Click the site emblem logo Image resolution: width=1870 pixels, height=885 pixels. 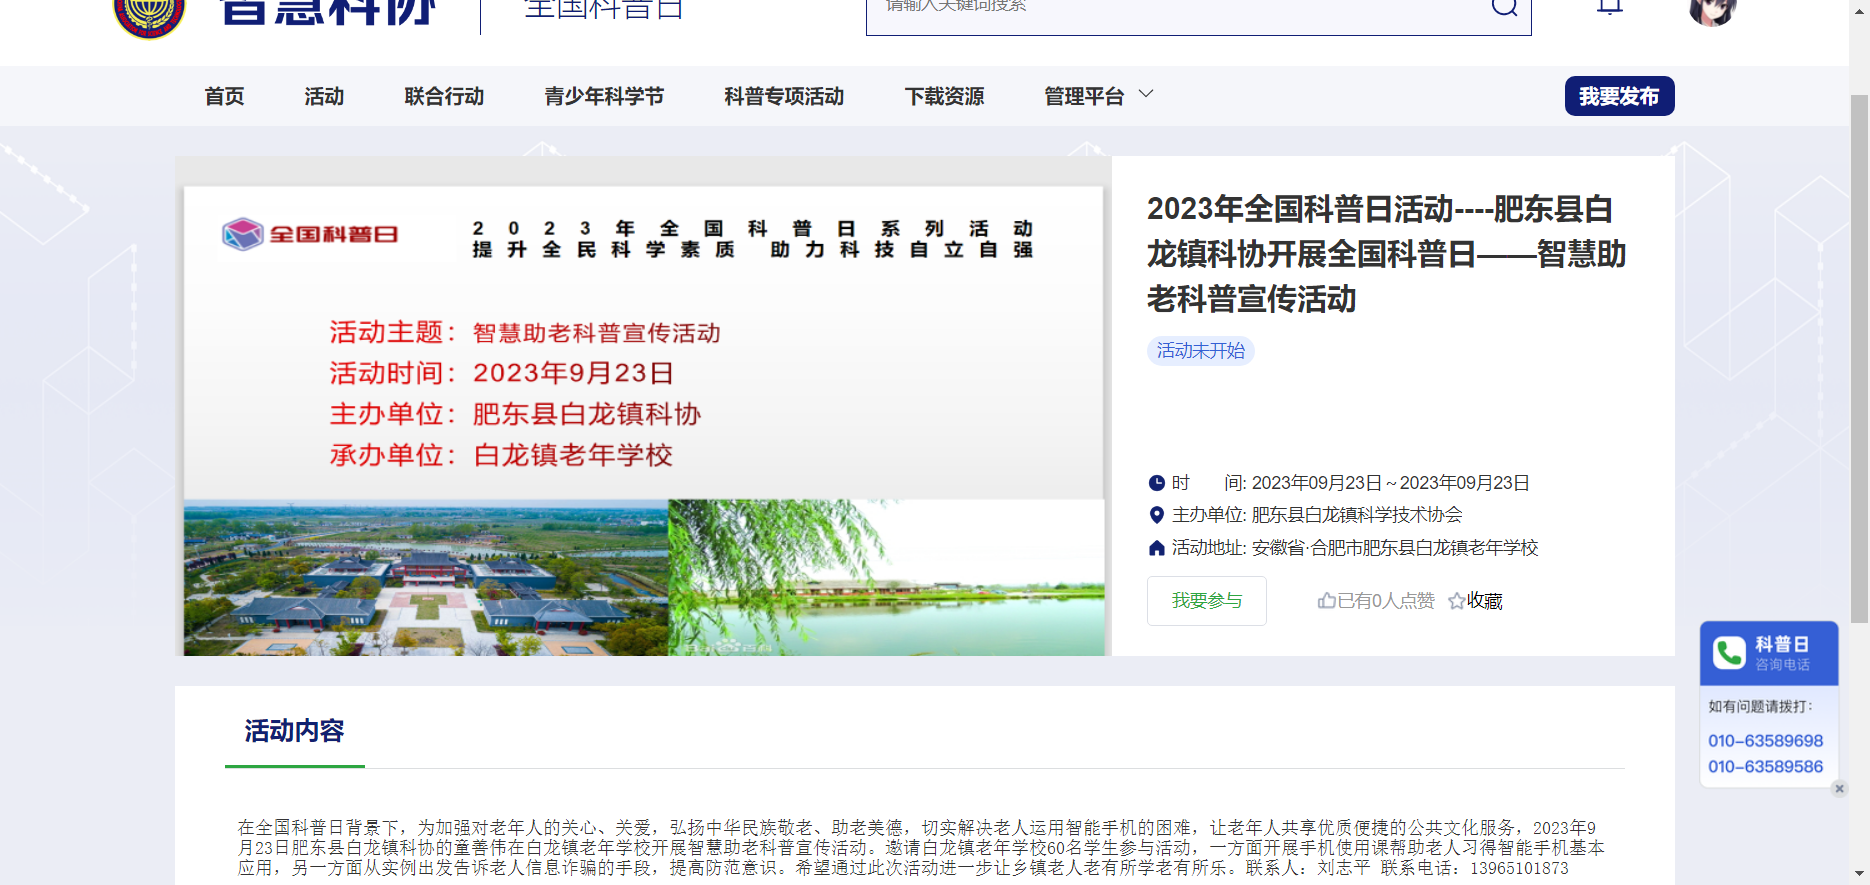click(x=150, y=16)
